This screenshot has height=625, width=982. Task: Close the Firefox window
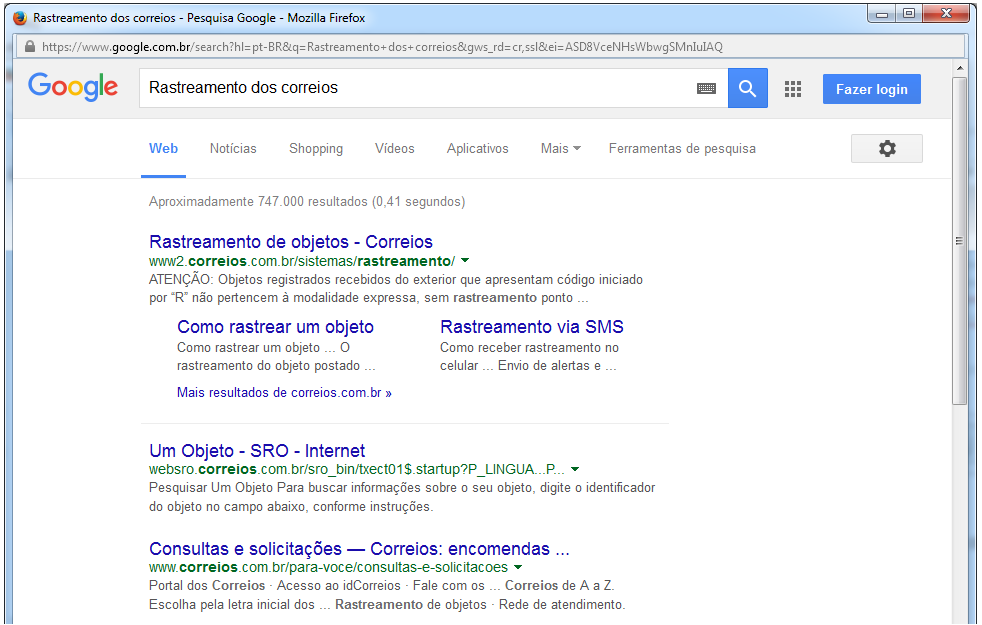947,14
